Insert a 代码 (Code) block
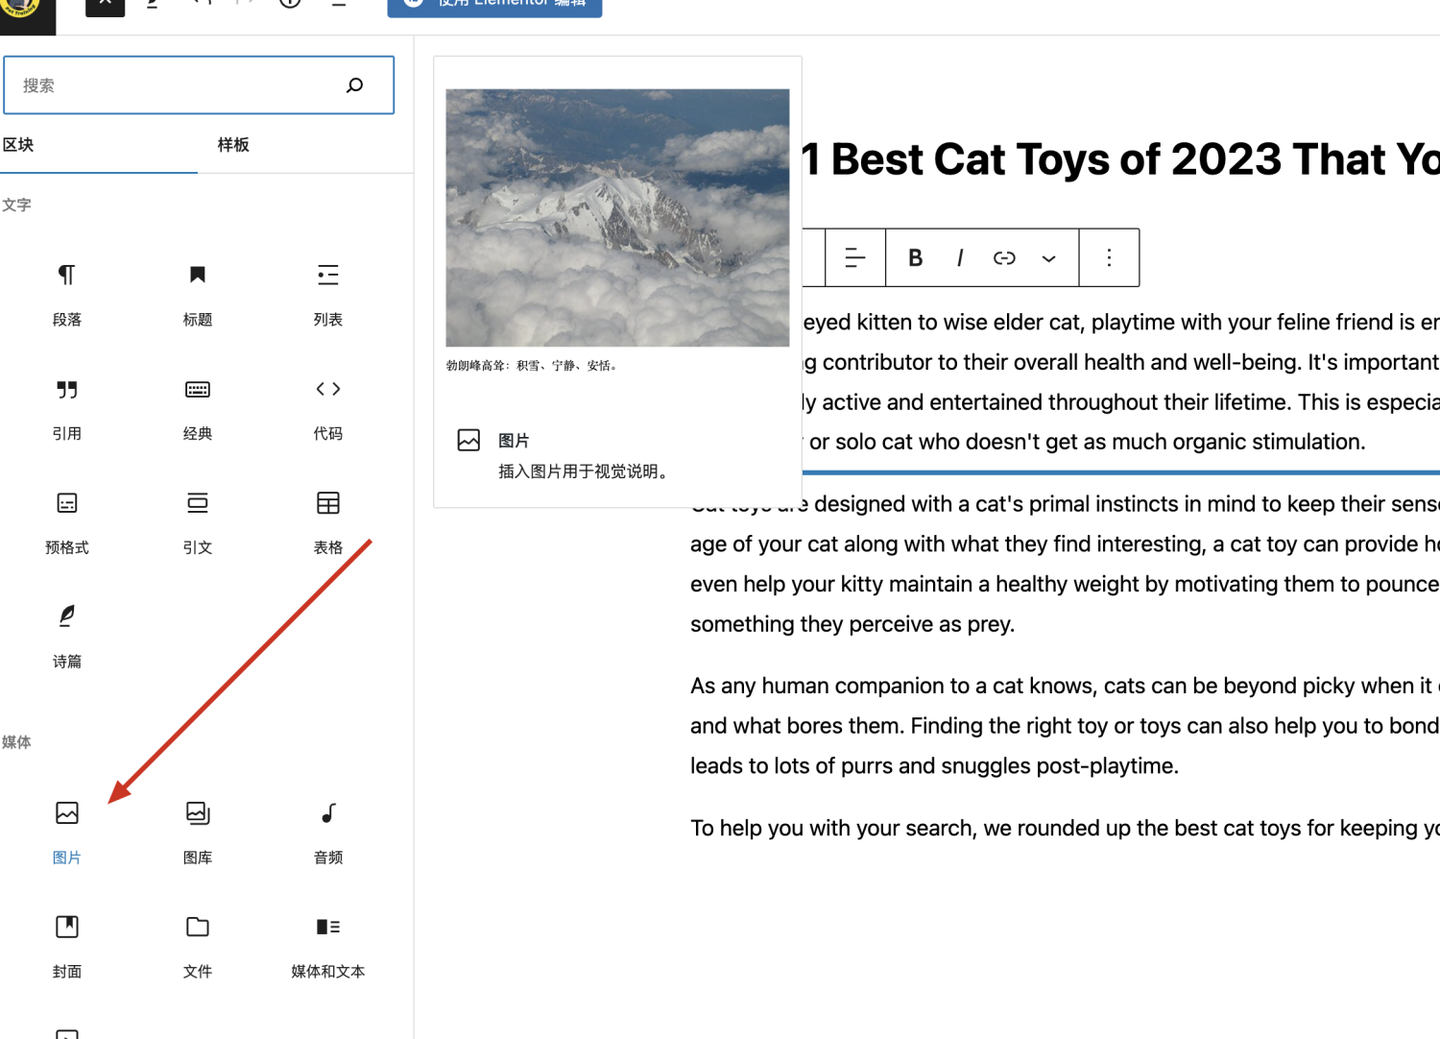Viewport: 1440px width, 1039px height. (328, 407)
